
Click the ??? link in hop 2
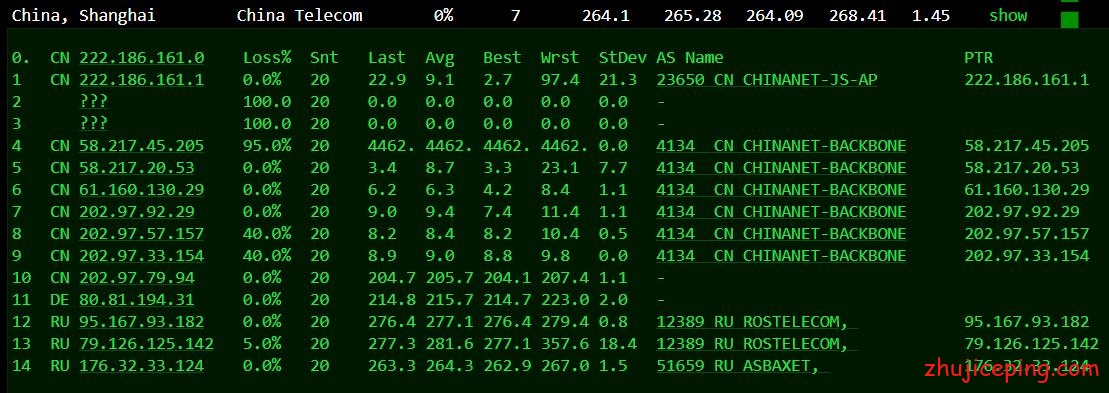(93, 102)
